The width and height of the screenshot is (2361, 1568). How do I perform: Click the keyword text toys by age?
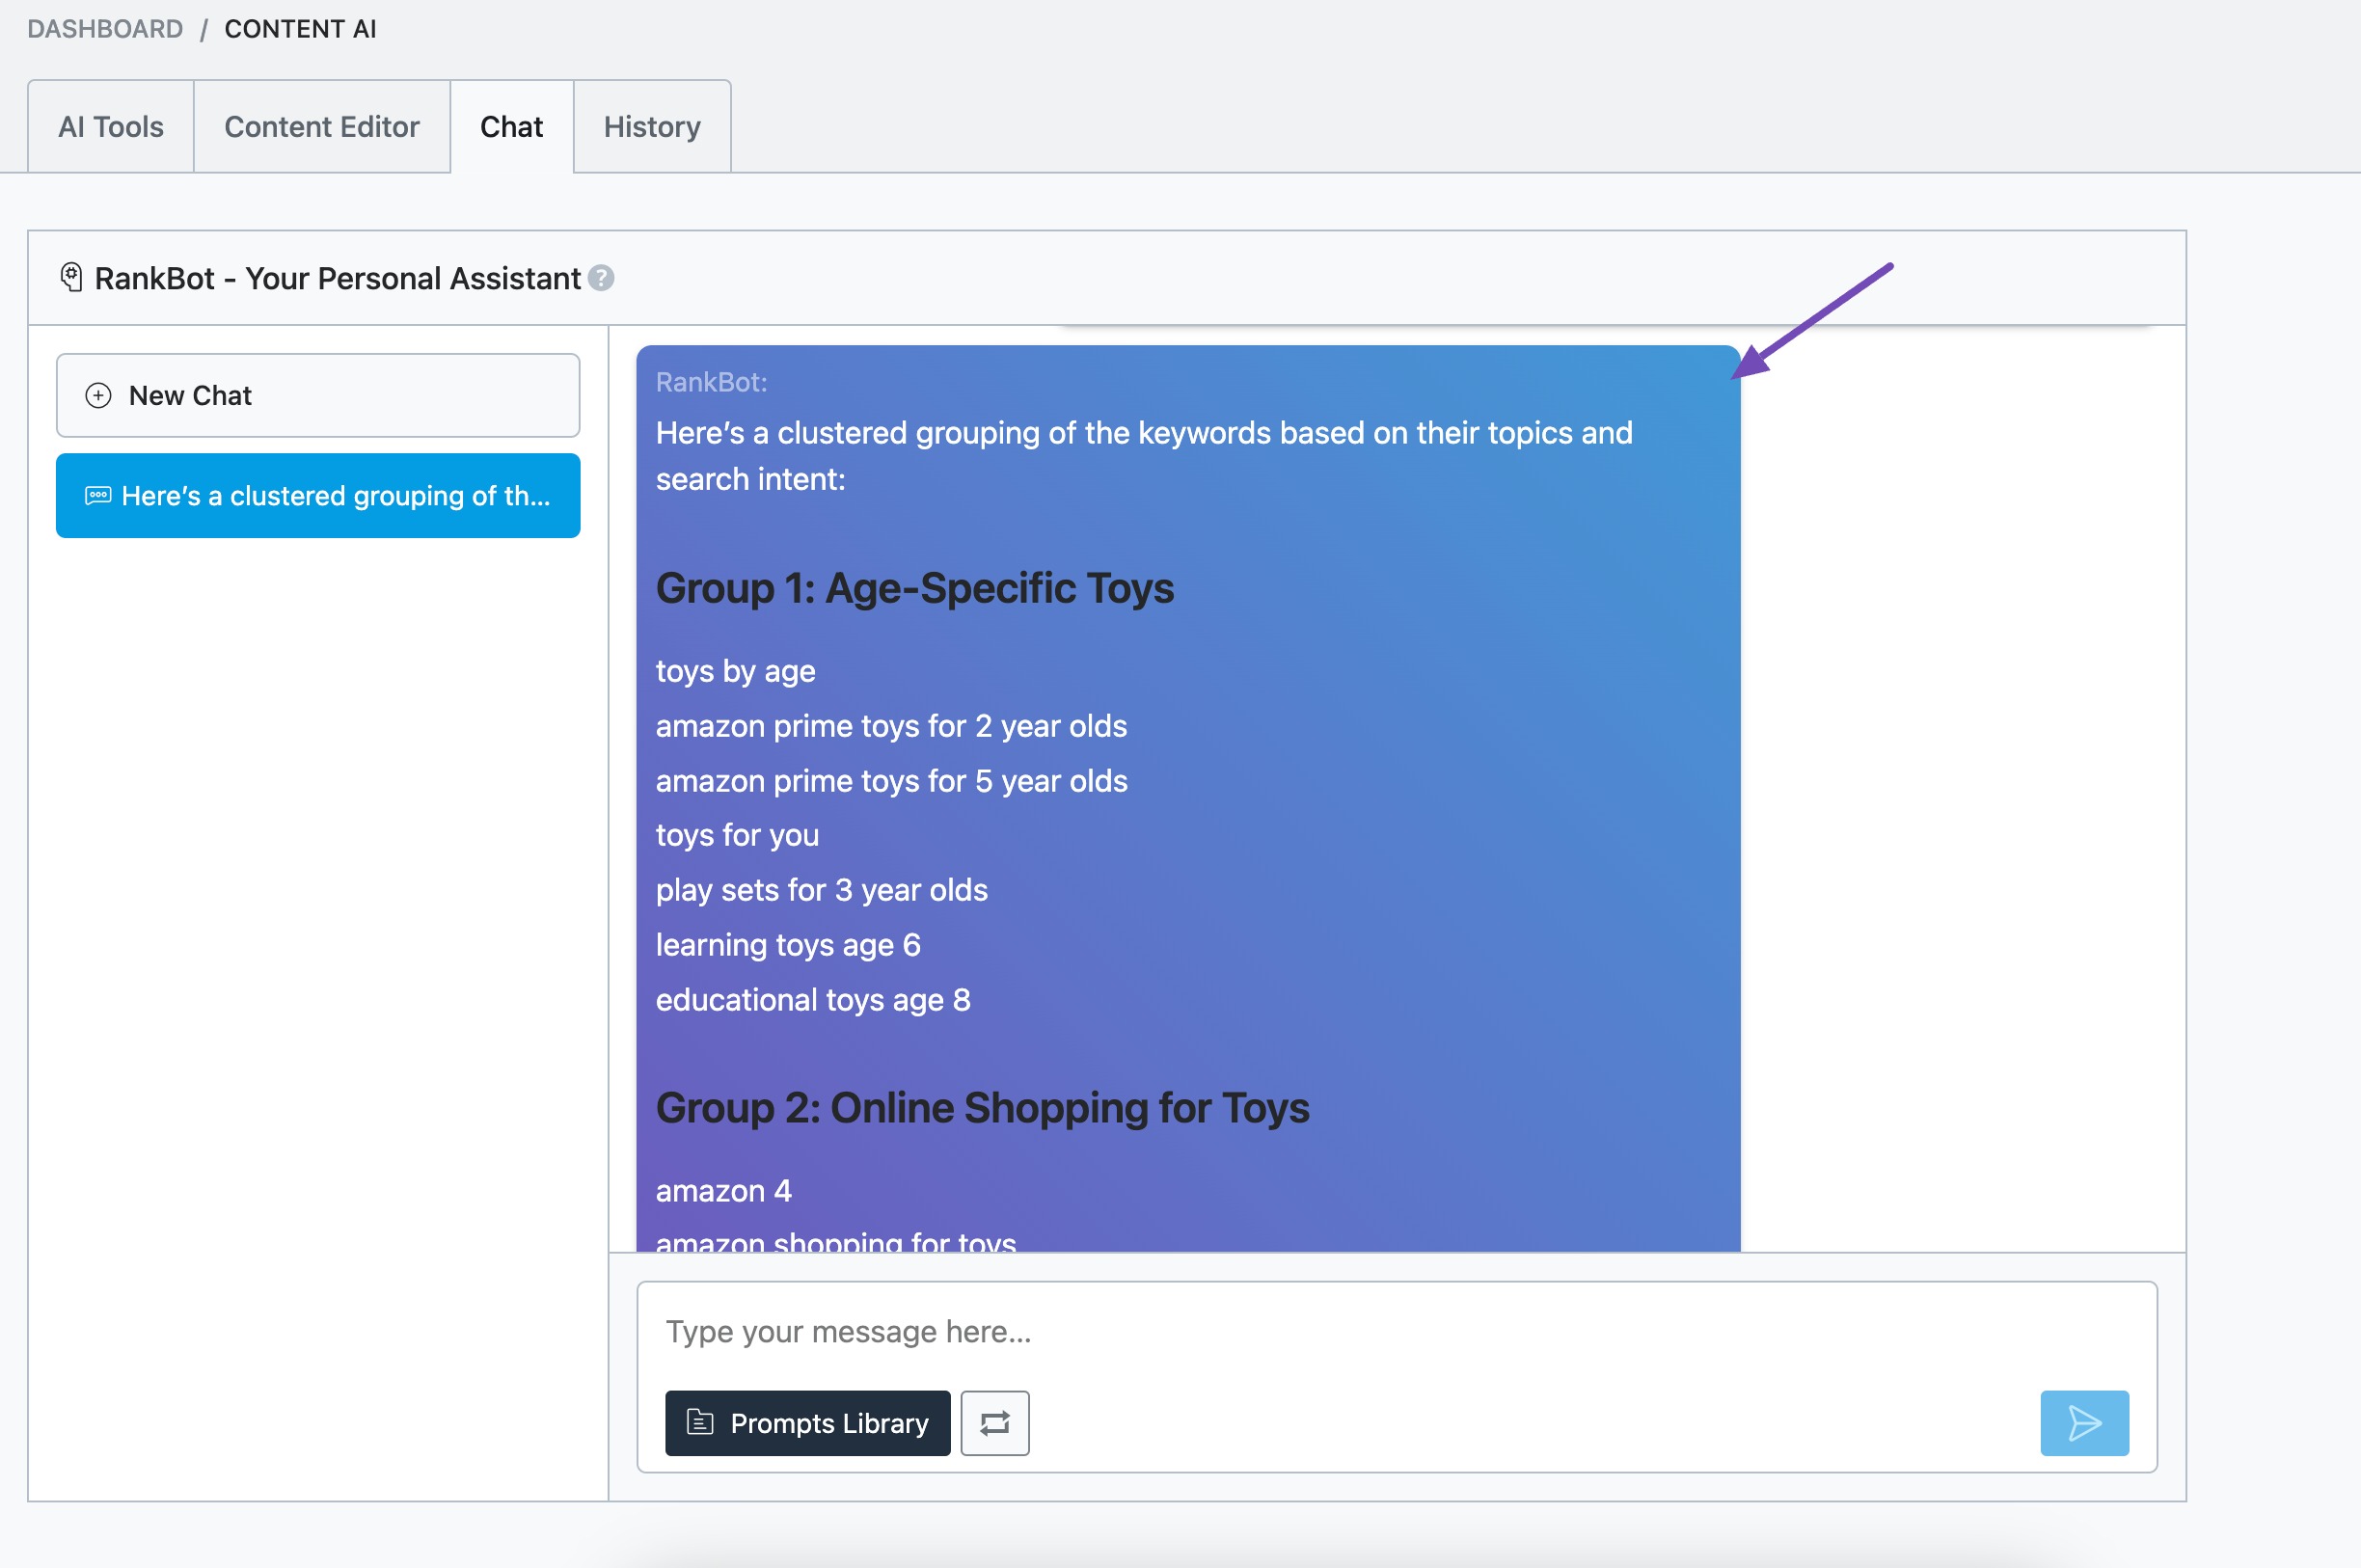coord(735,671)
